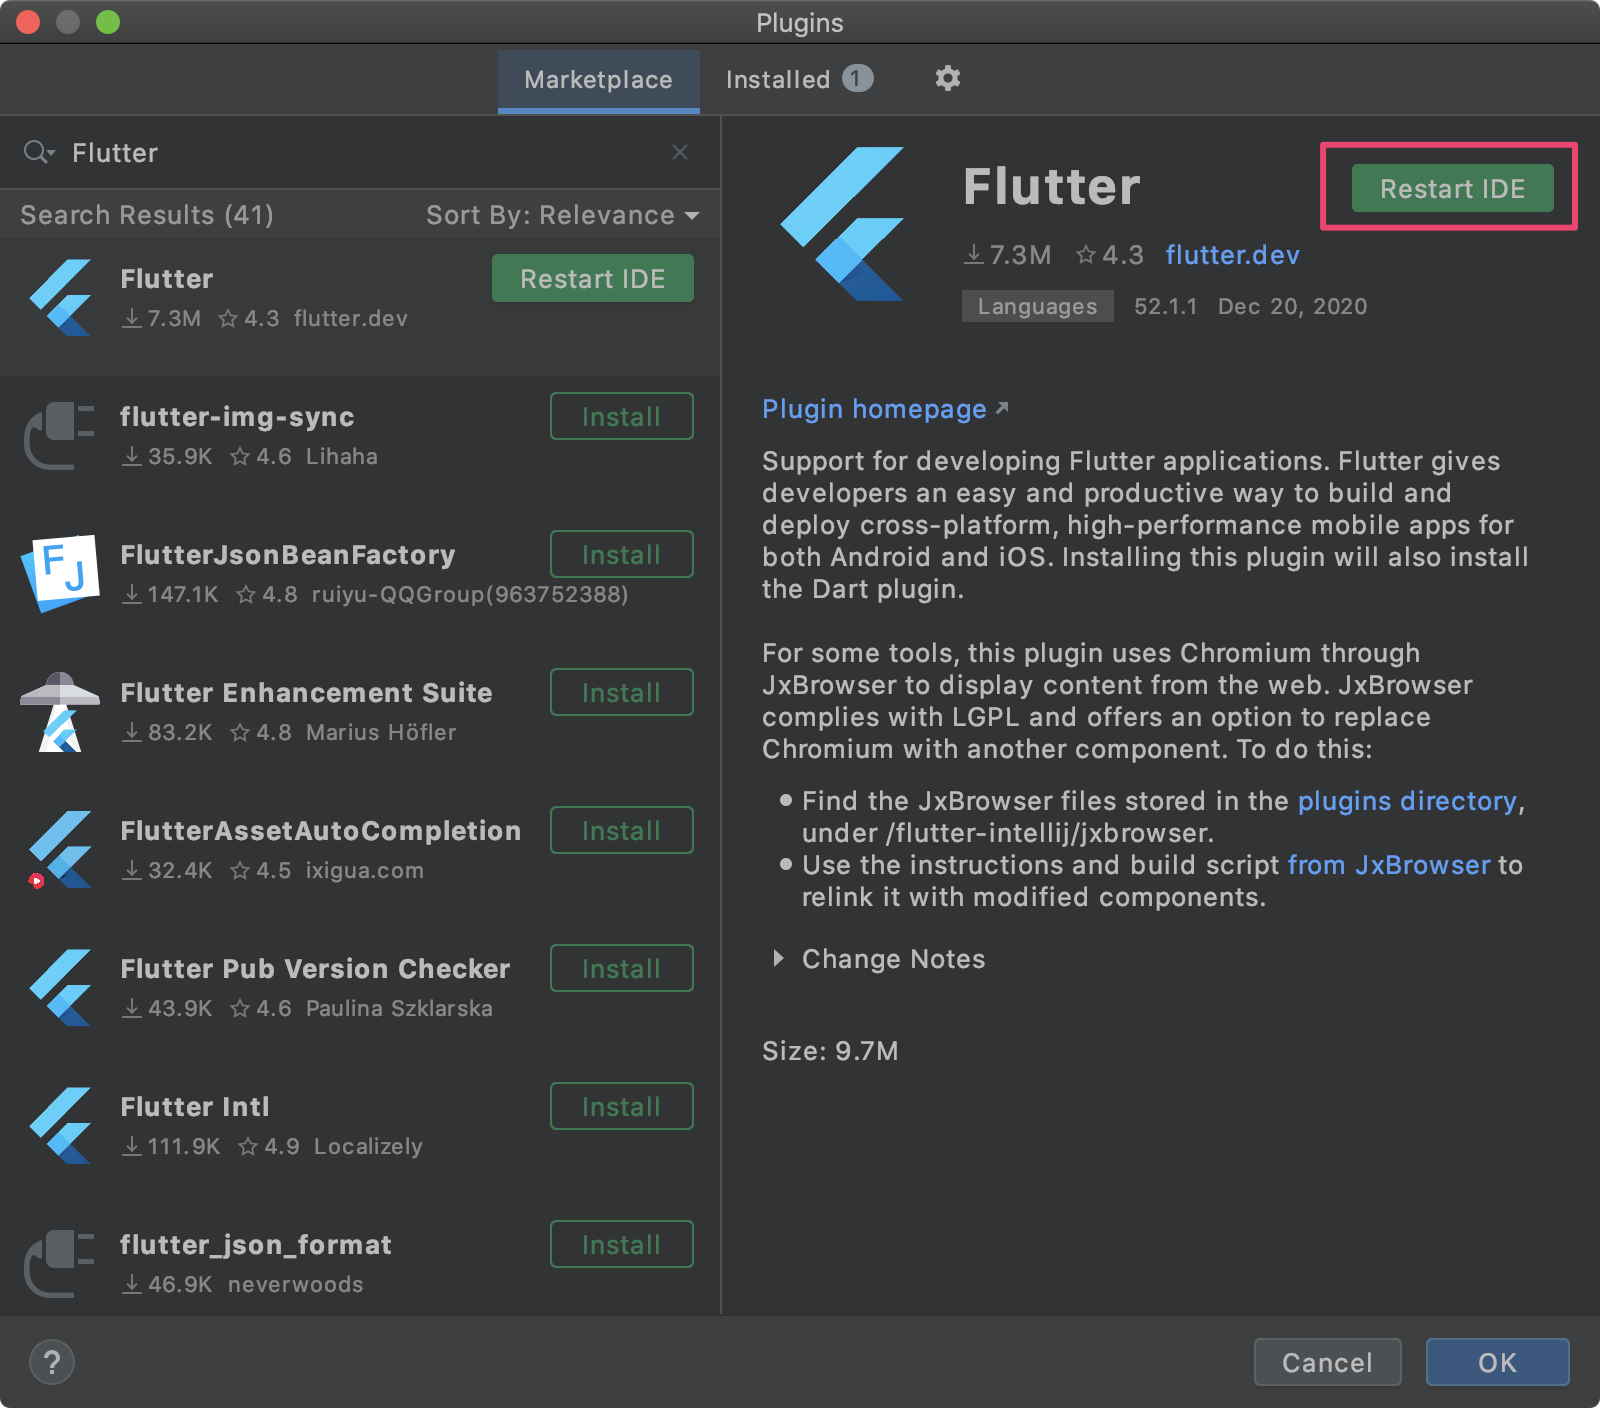Select Flutter Enhancement Suite title
Image resolution: width=1600 pixels, height=1408 pixels.
click(x=306, y=693)
